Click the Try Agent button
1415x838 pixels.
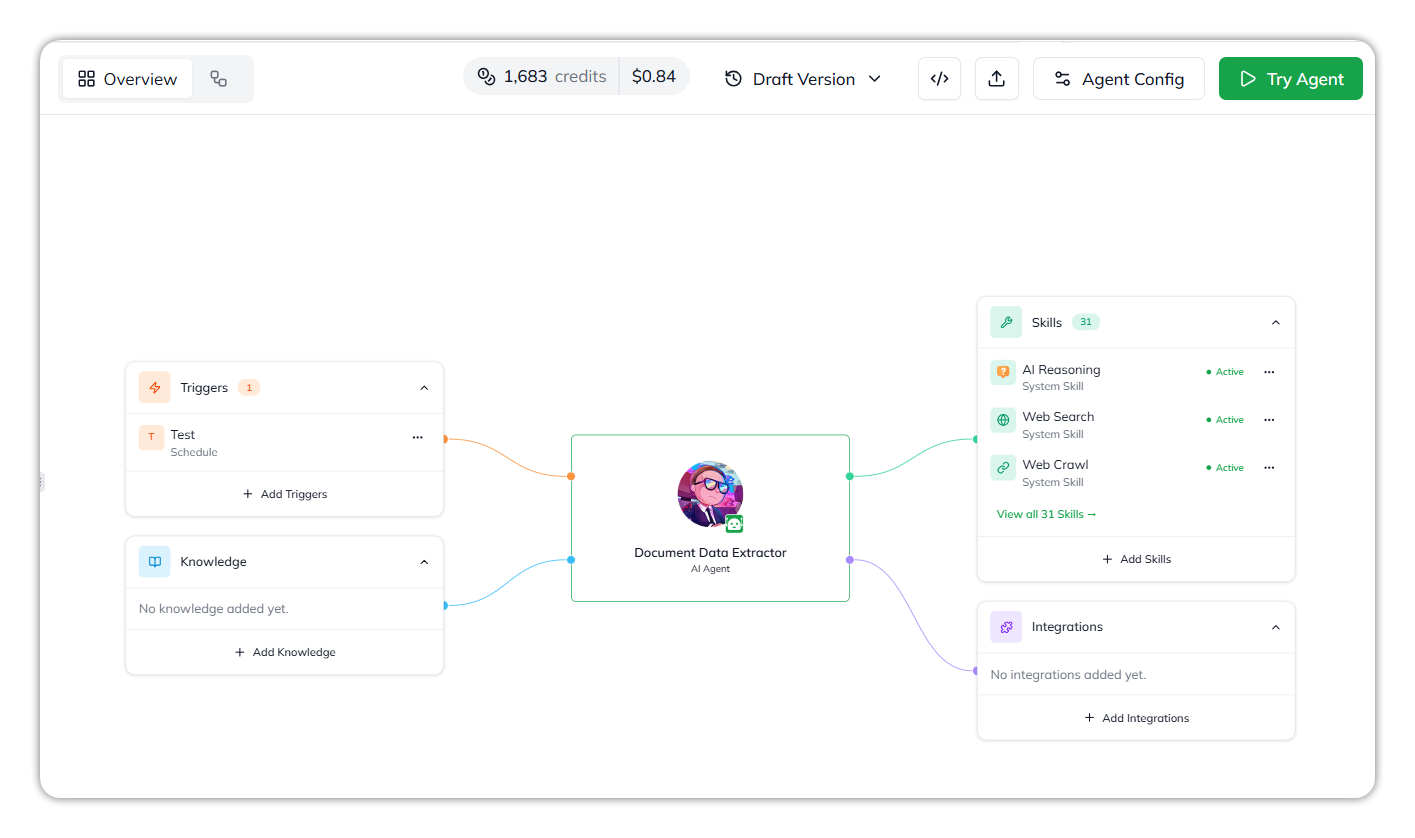pyautogui.click(x=1290, y=79)
